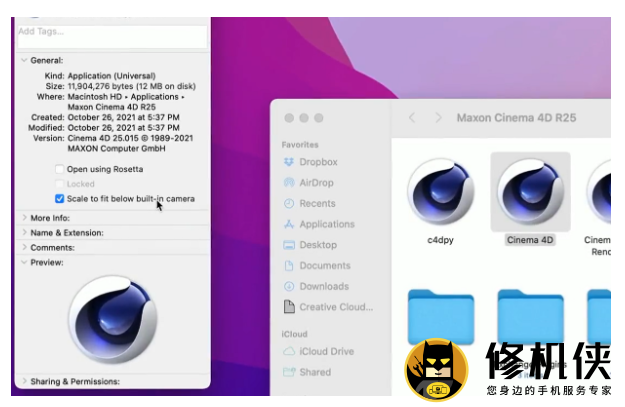The height and width of the screenshot is (407, 625).
Task: Collapse the Preview section
Action: [x=24, y=262]
